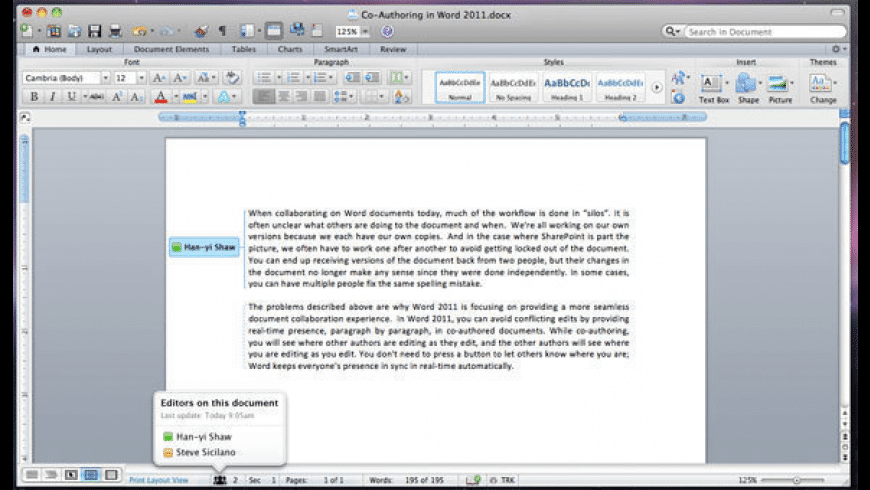Open Text Effects dropdown
Image resolution: width=870 pixels, height=490 pixels.
coord(226,97)
